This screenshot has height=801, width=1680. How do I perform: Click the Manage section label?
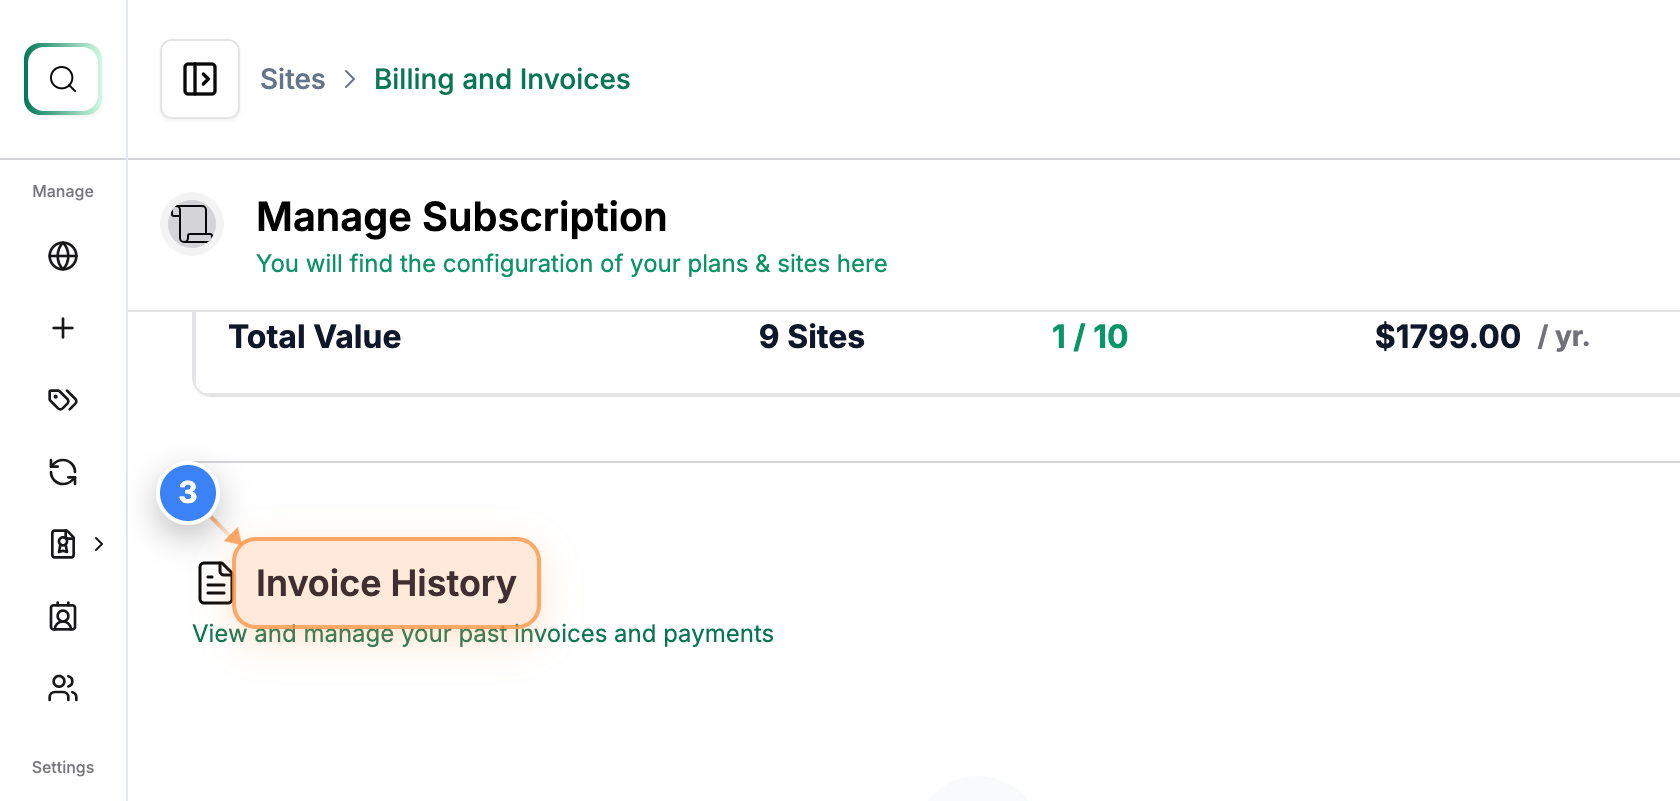click(x=62, y=191)
